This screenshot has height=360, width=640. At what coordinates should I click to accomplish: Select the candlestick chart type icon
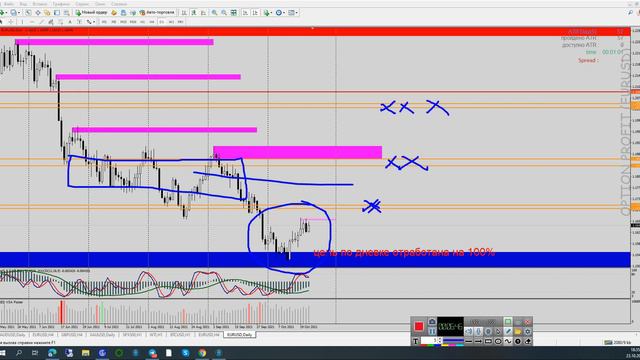pos(193,13)
